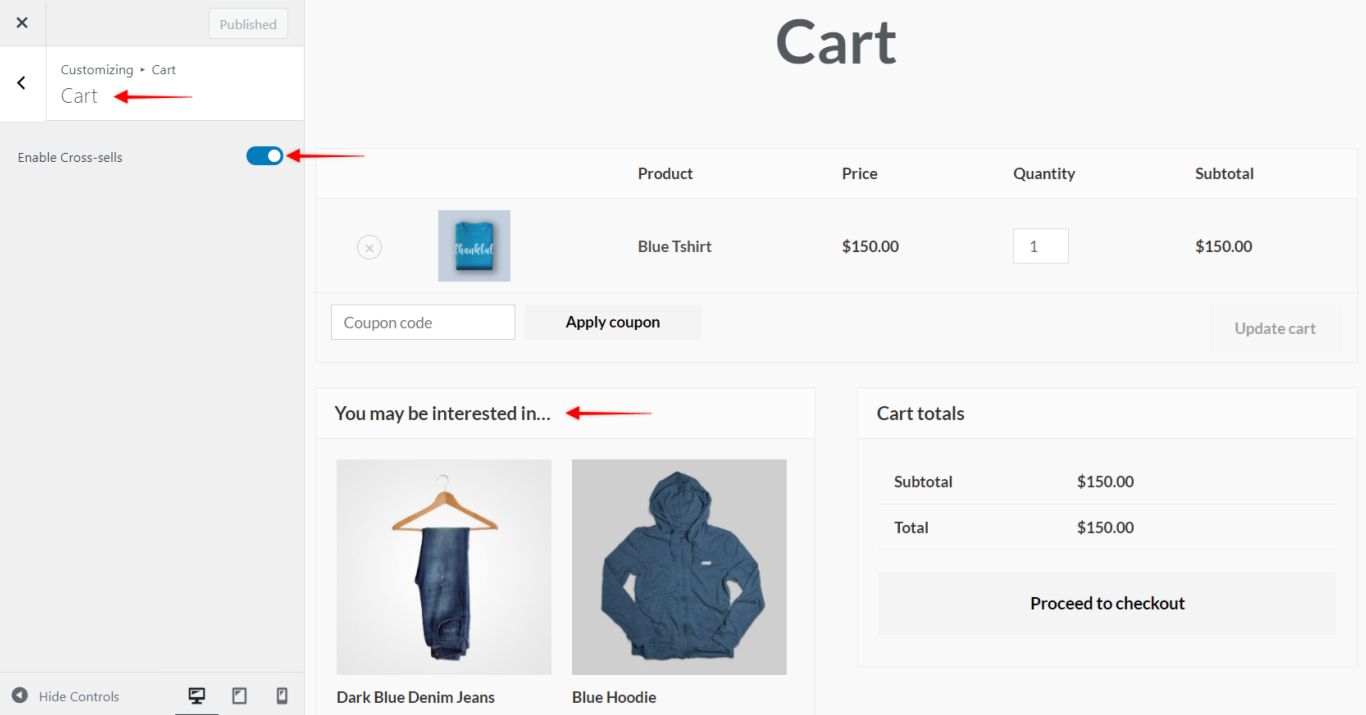Click the Blue Hoodie product image
Image resolution: width=1366 pixels, height=715 pixels.
679,567
